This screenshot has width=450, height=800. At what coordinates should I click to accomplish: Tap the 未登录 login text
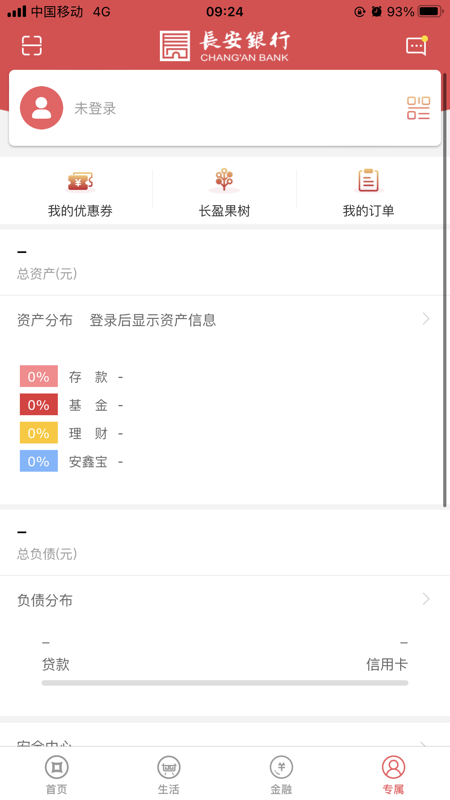click(95, 109)
